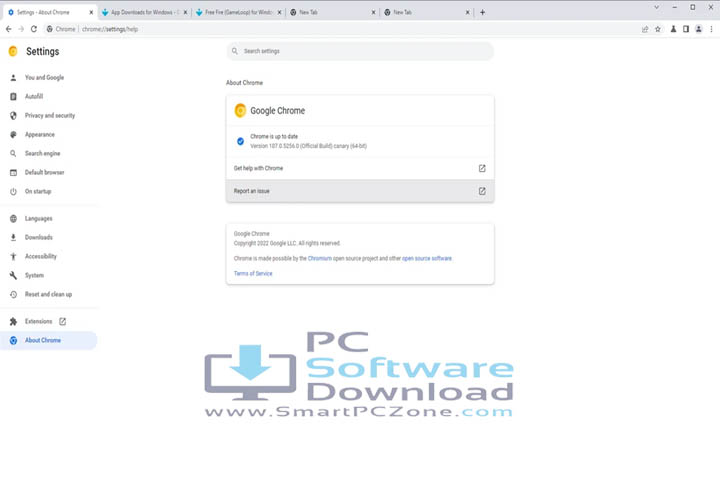Click the Get help with Chrome row

360,168
